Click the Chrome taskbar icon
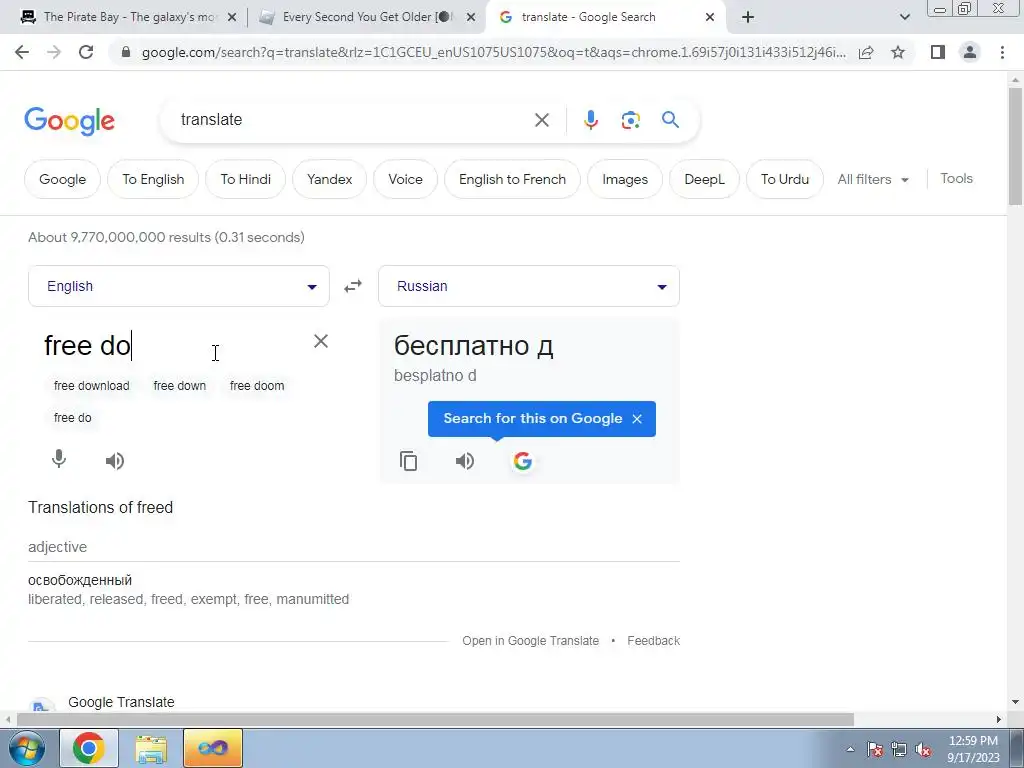 point(89,748)
